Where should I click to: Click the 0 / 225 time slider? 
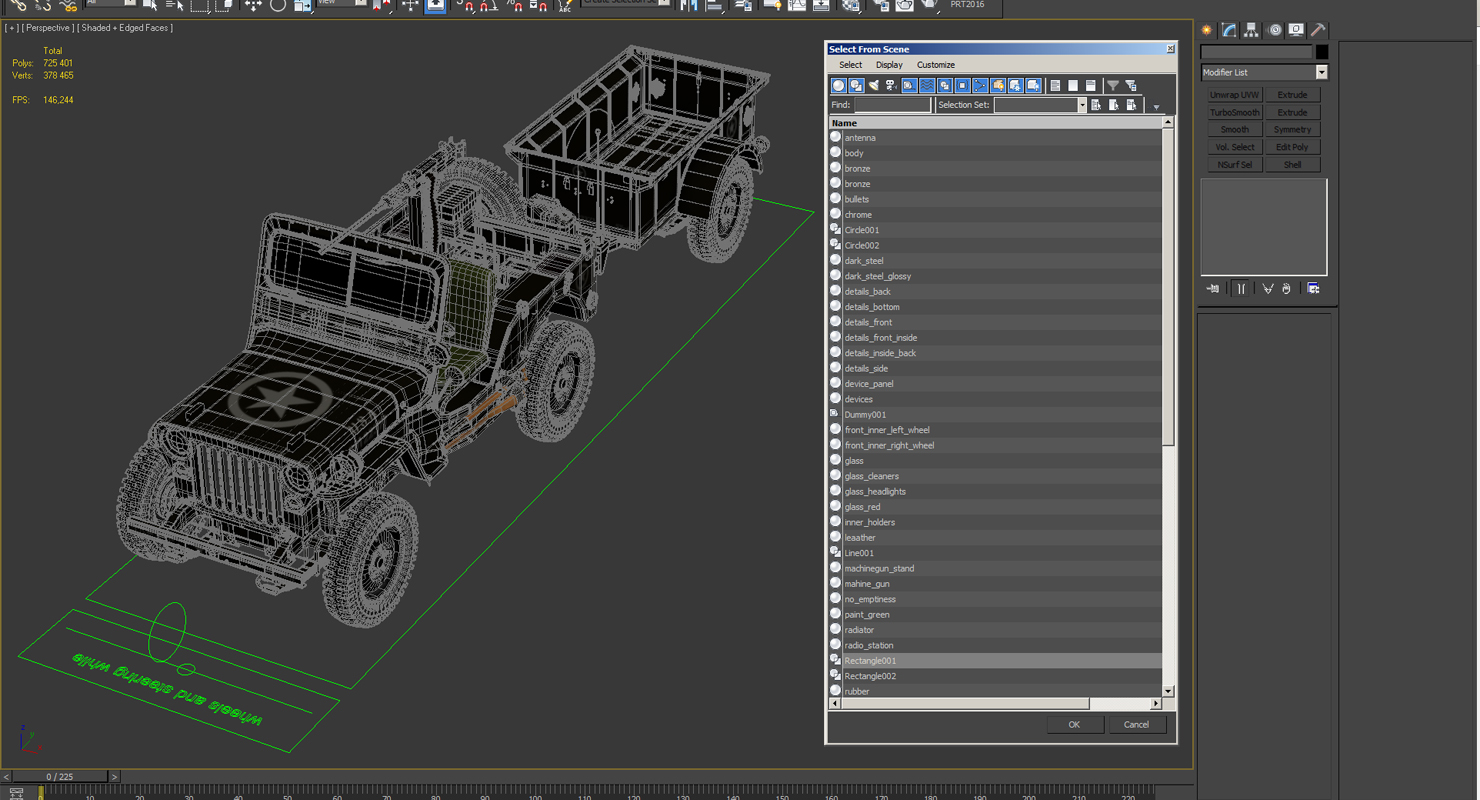coord(59,777)
